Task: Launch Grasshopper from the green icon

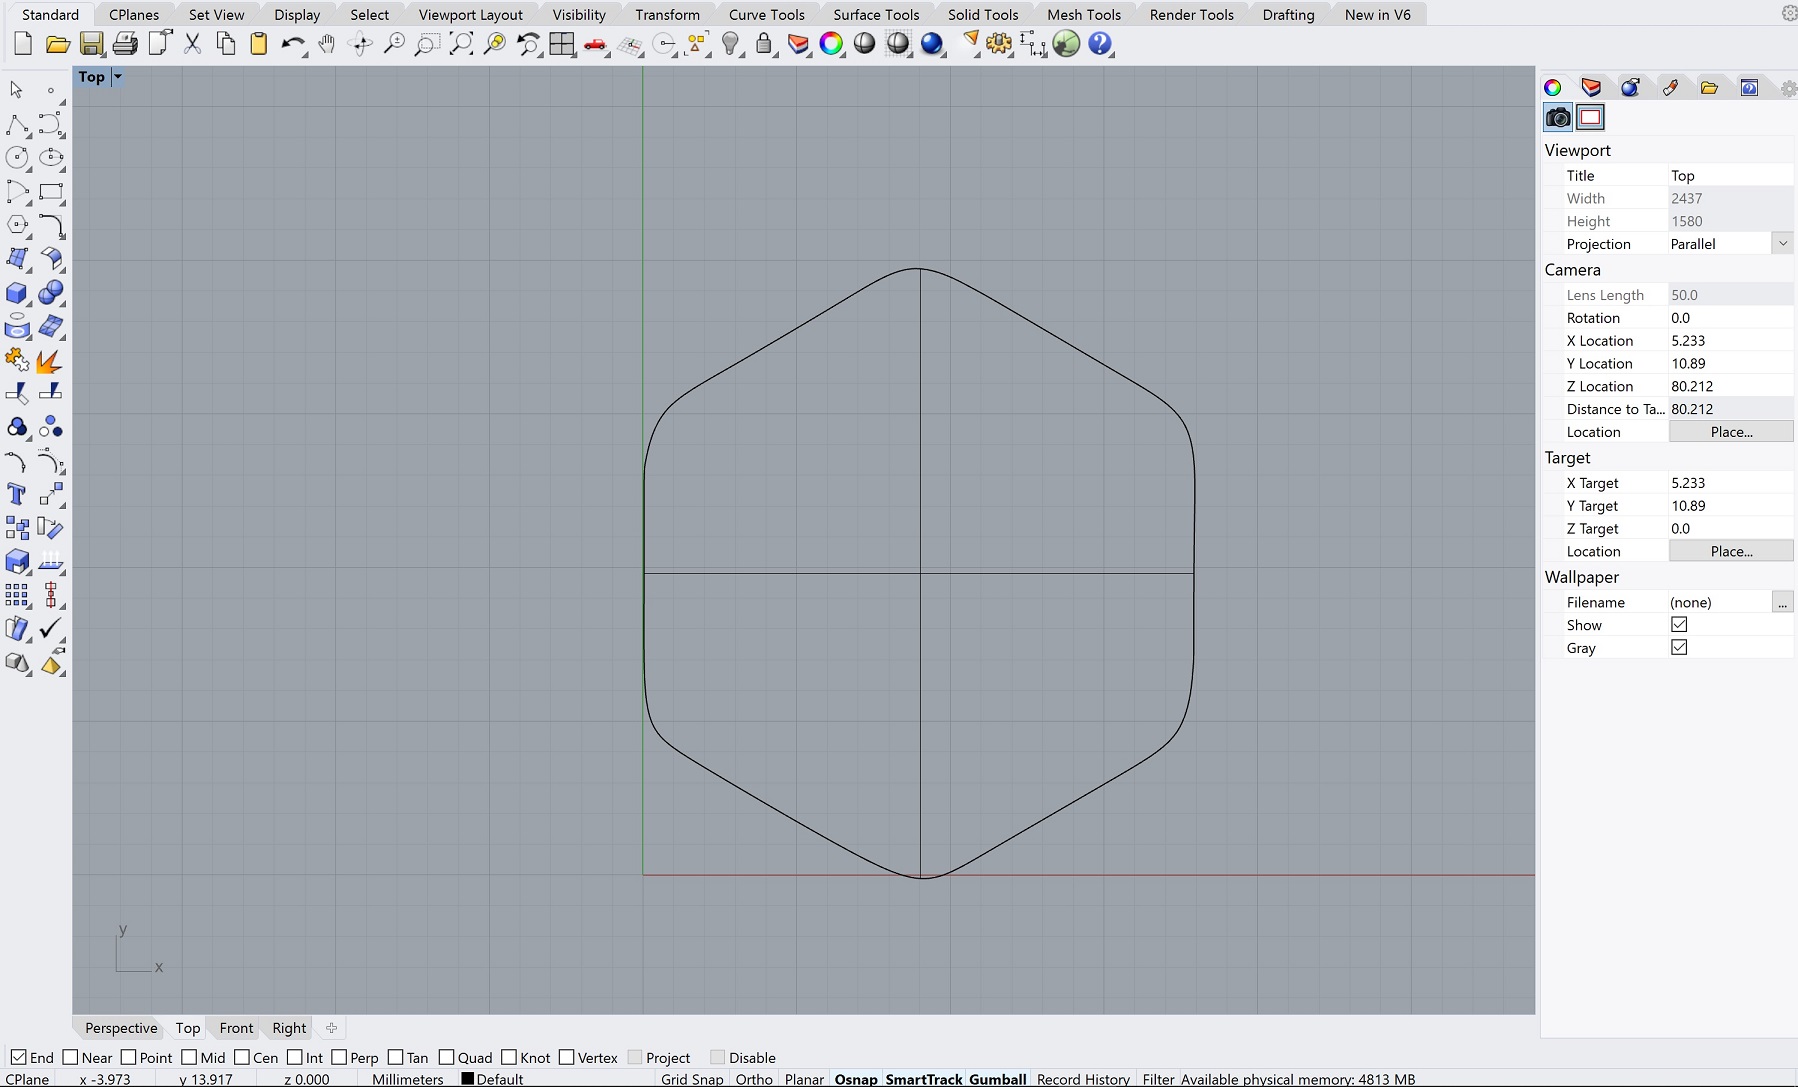Action: pyautogui.click(x=1066, y=44)
